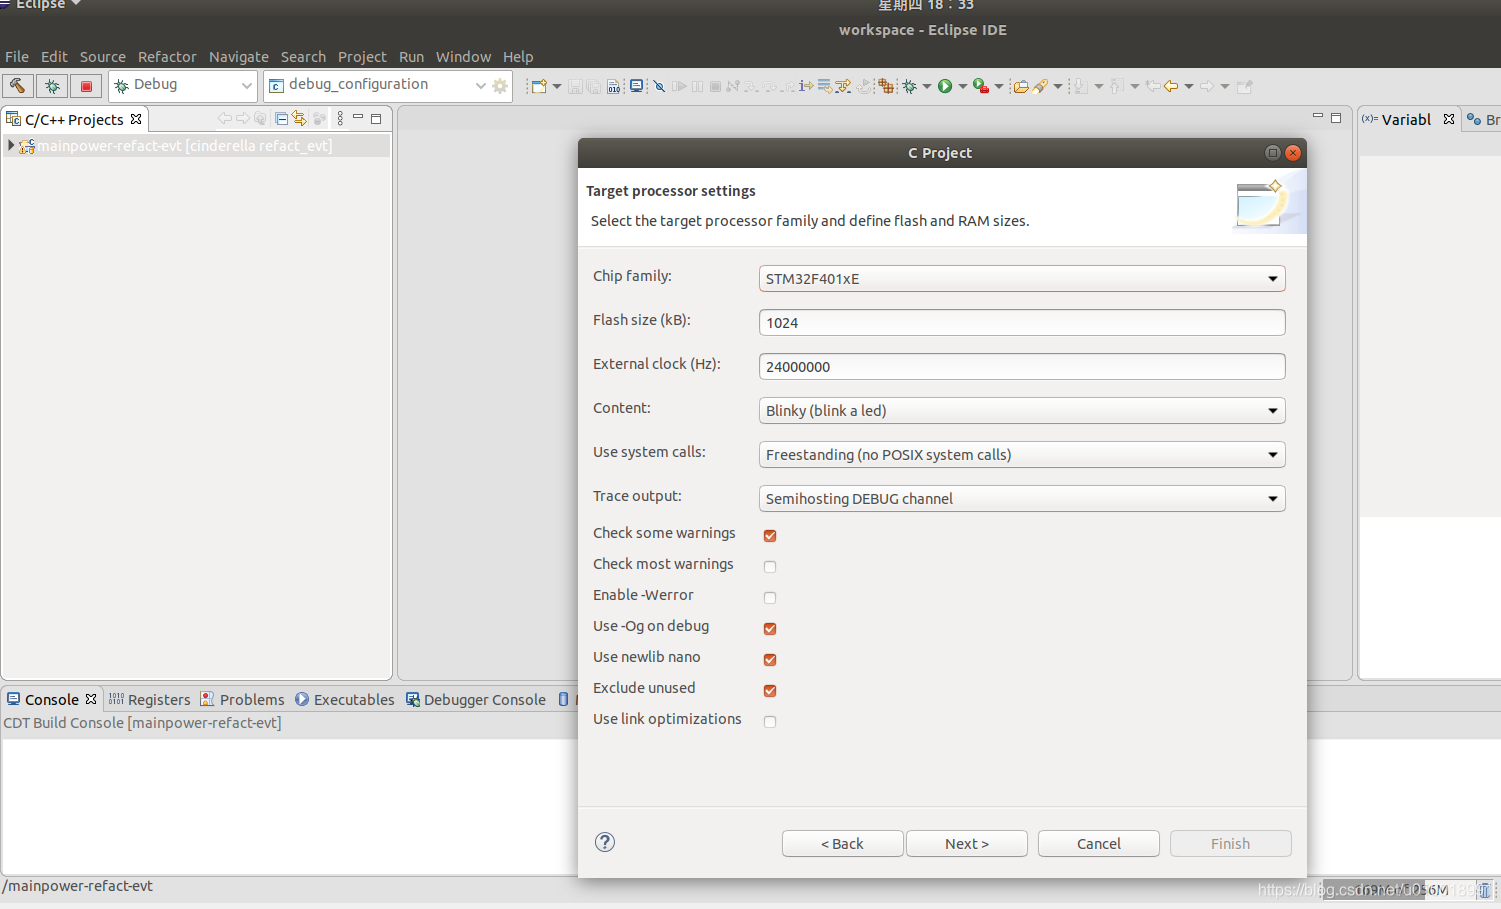Image resolution: width=1501 pixels, height=909 pixels.
Task: Click the Flash size input field
Action: 1022,322
